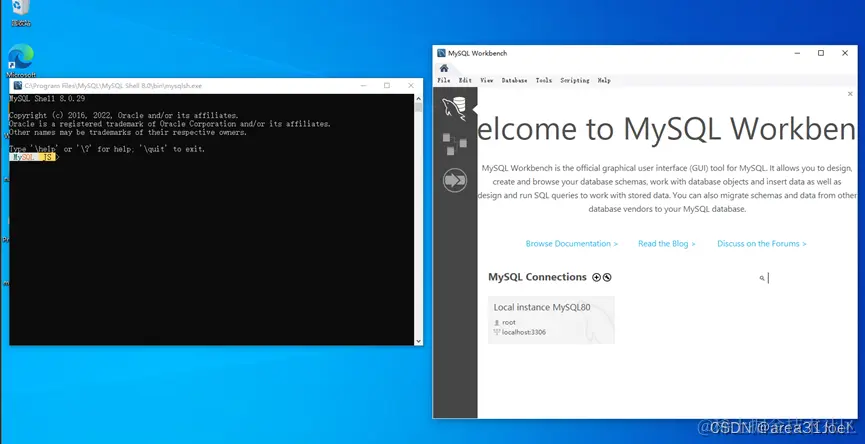
Task: Add a new MySQL connection plus icon
Action: point(596,277)
